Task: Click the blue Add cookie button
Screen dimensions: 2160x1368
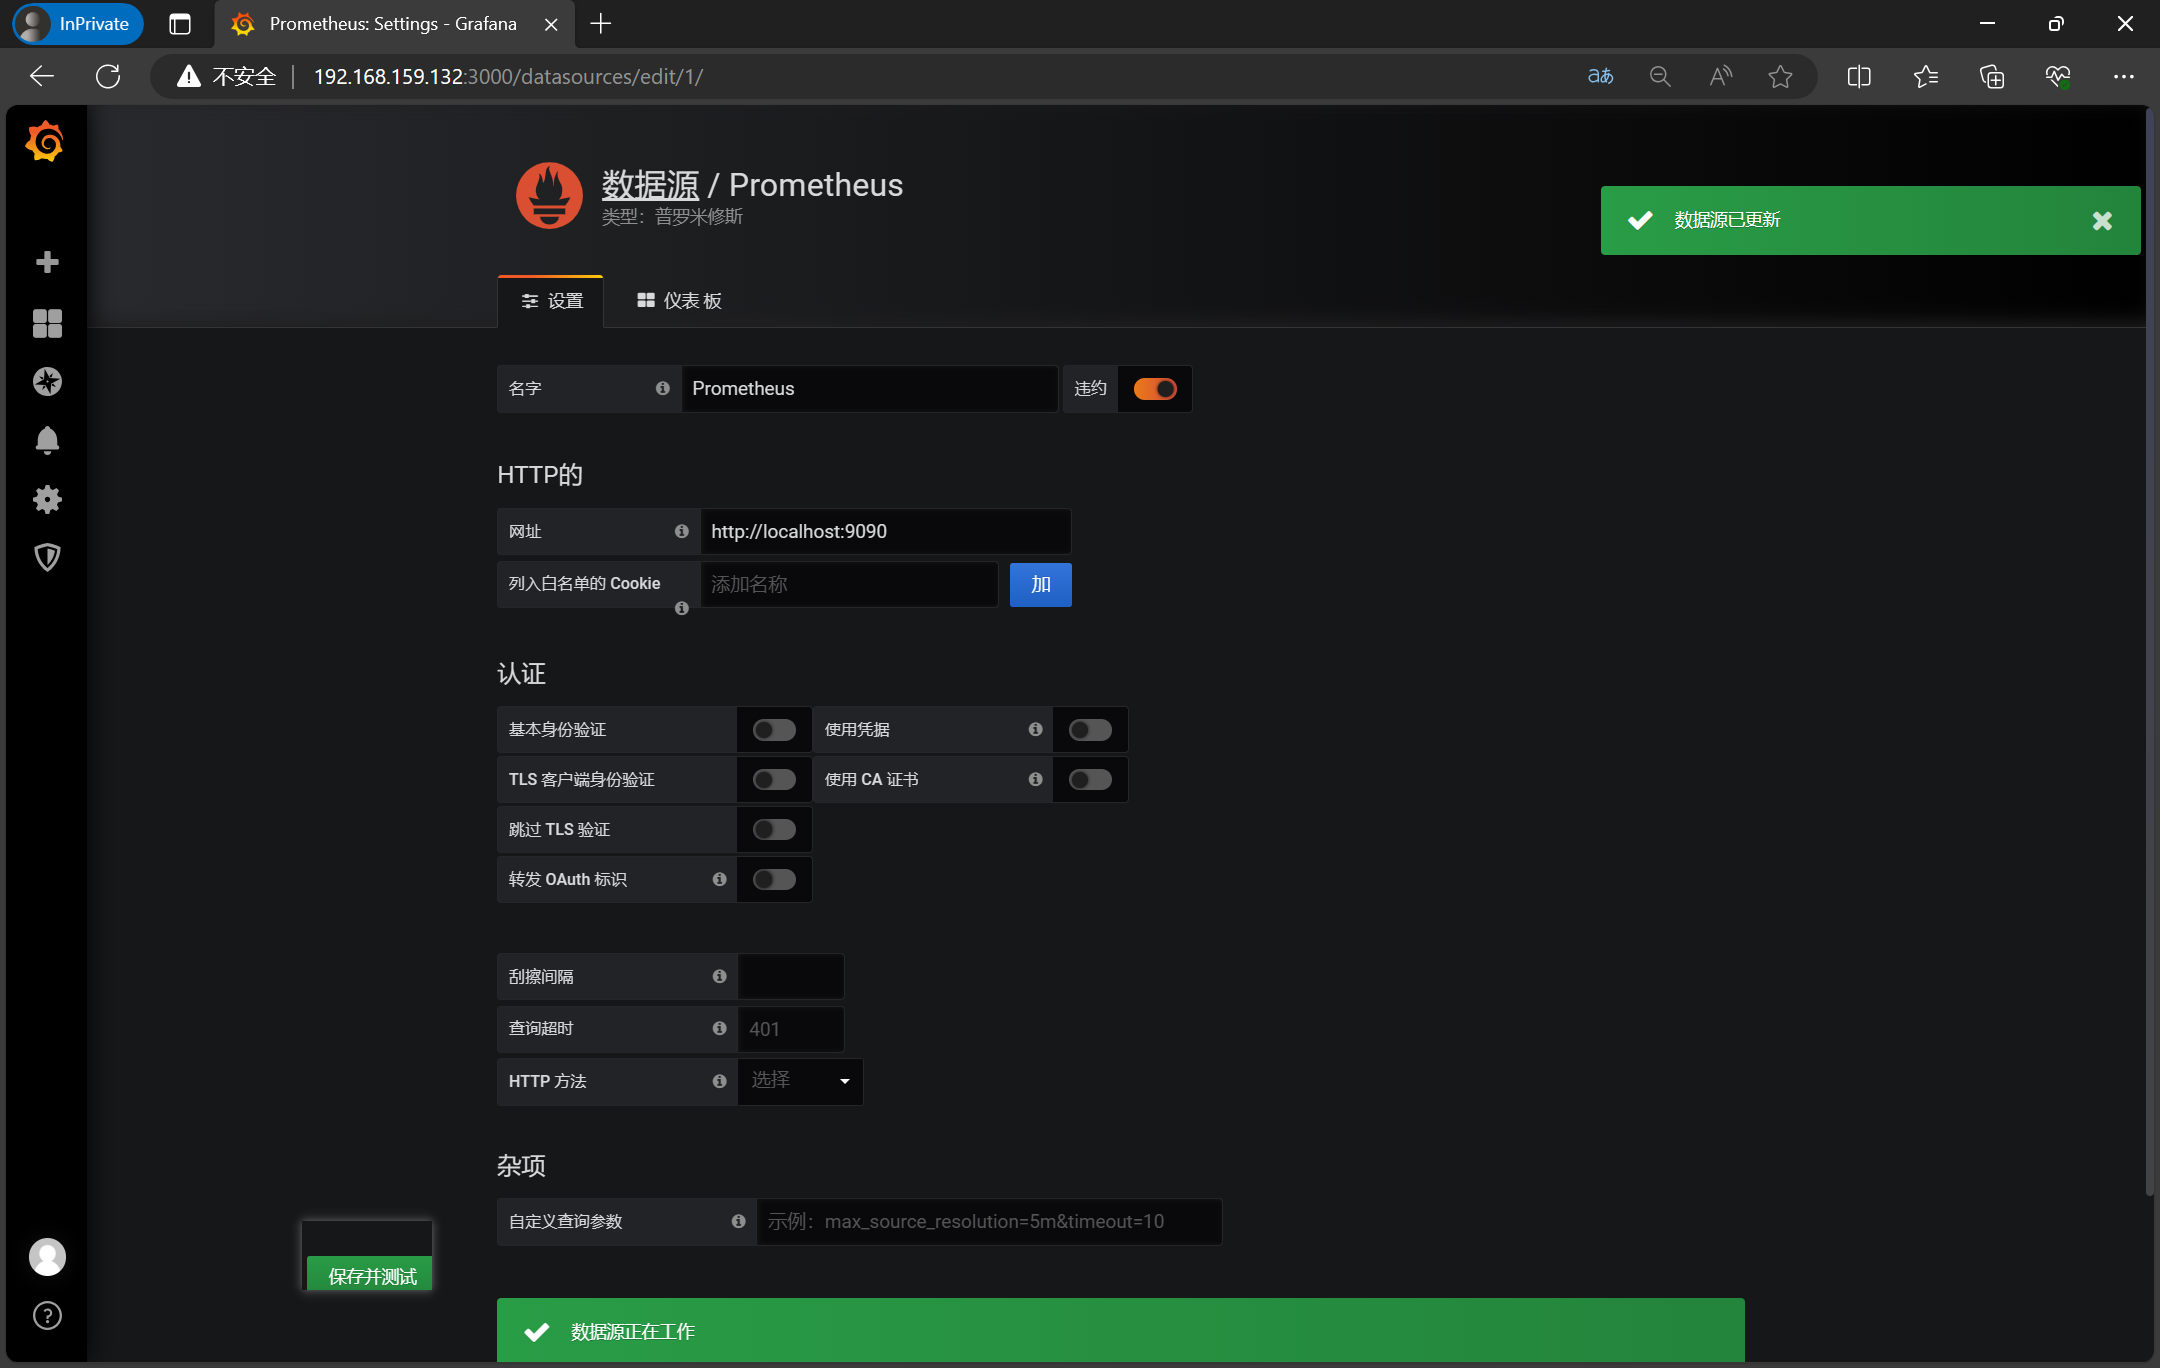Action: (x=1040, y=585)
